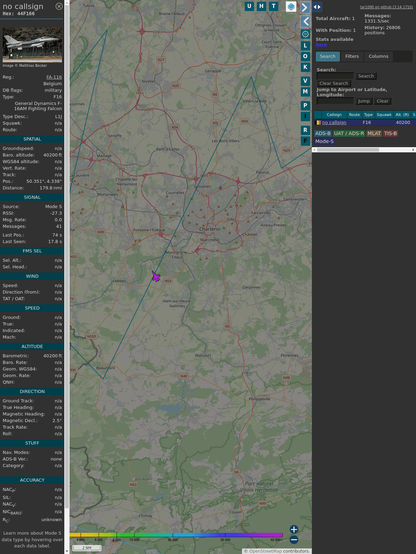
Task: Focus the Search text field
Action: [335, 76]
